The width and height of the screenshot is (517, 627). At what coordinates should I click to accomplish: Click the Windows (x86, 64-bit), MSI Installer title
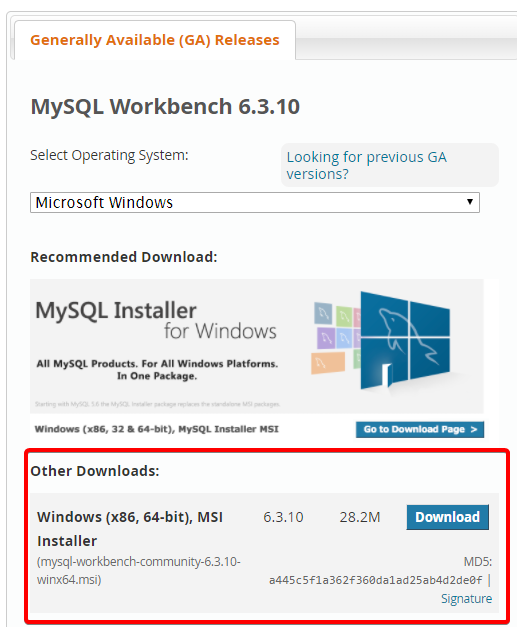click(x=130, y=529)
